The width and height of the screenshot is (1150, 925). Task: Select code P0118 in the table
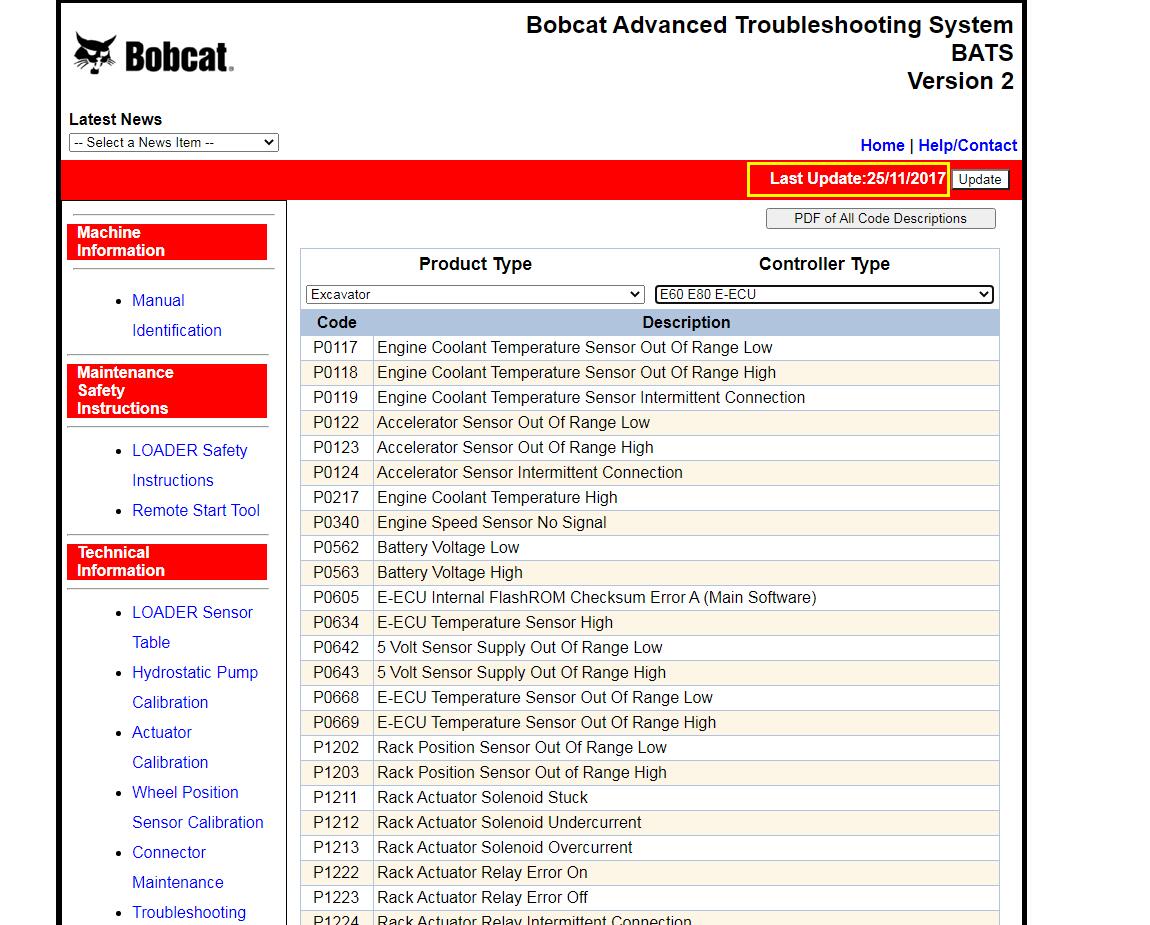[336, 373]
